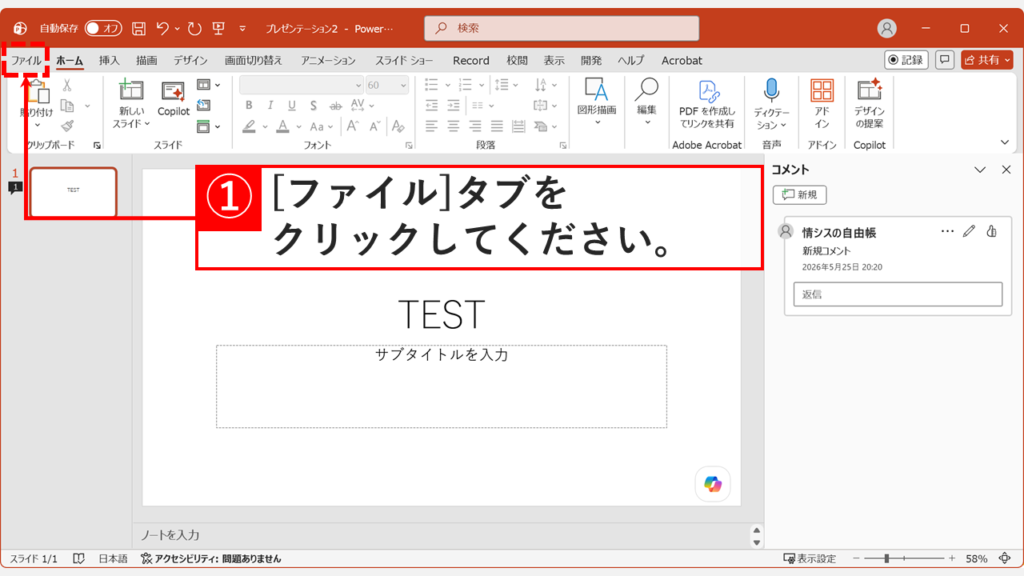
Task: Switch to the 挿入 ribbon tab
Action: click(x=109, y=60)
